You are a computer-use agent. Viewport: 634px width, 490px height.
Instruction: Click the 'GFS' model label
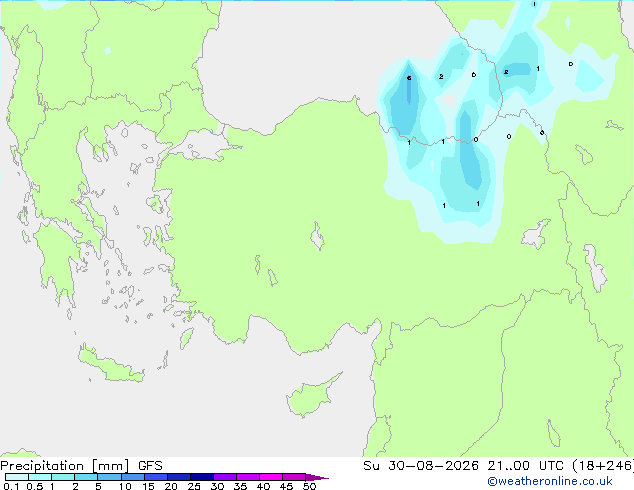[x=150, y=466]
